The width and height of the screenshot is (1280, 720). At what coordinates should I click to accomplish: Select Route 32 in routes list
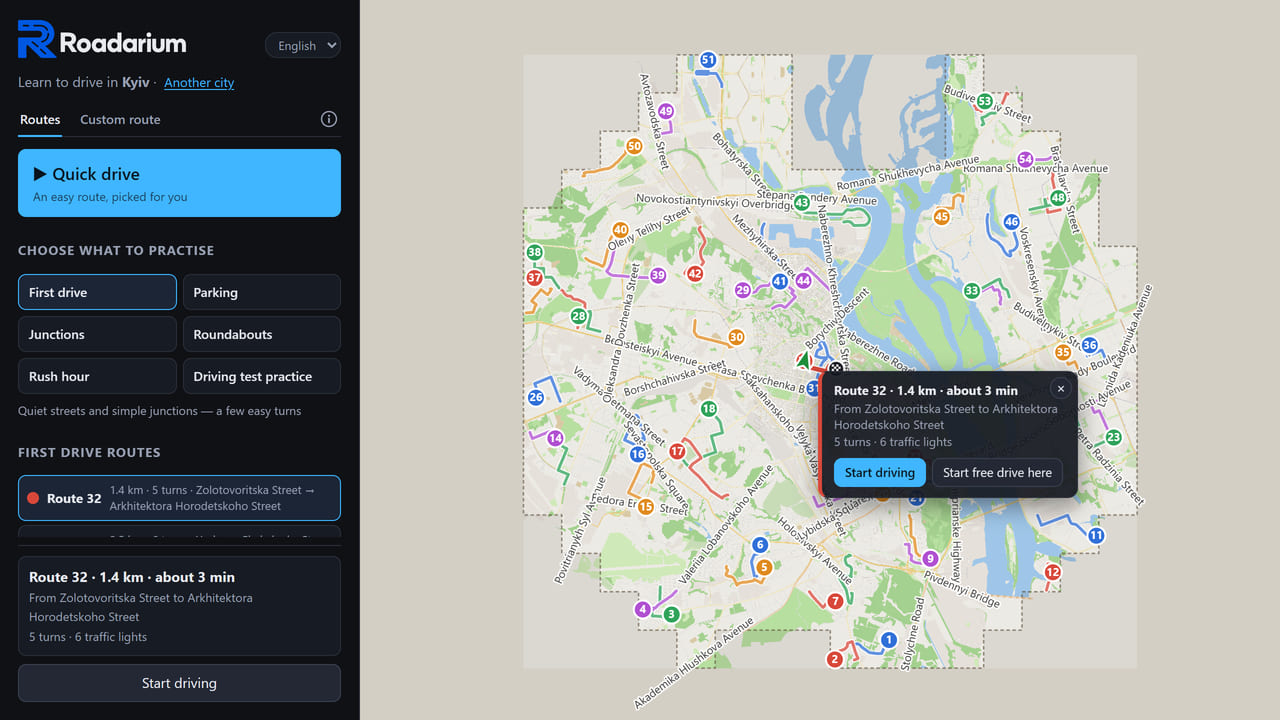[179, 498]
